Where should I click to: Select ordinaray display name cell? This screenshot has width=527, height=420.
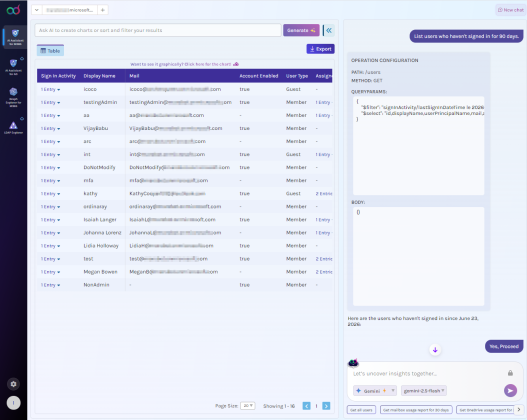click(x=95, y=207)
